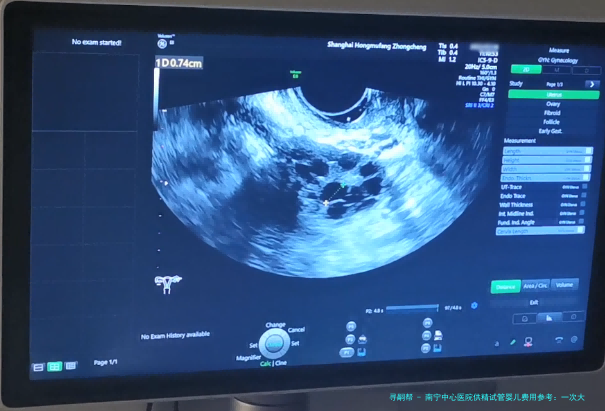Toggle the Length measurement checkbox
This screenshot has width=605, height=411.
point(587,151)
